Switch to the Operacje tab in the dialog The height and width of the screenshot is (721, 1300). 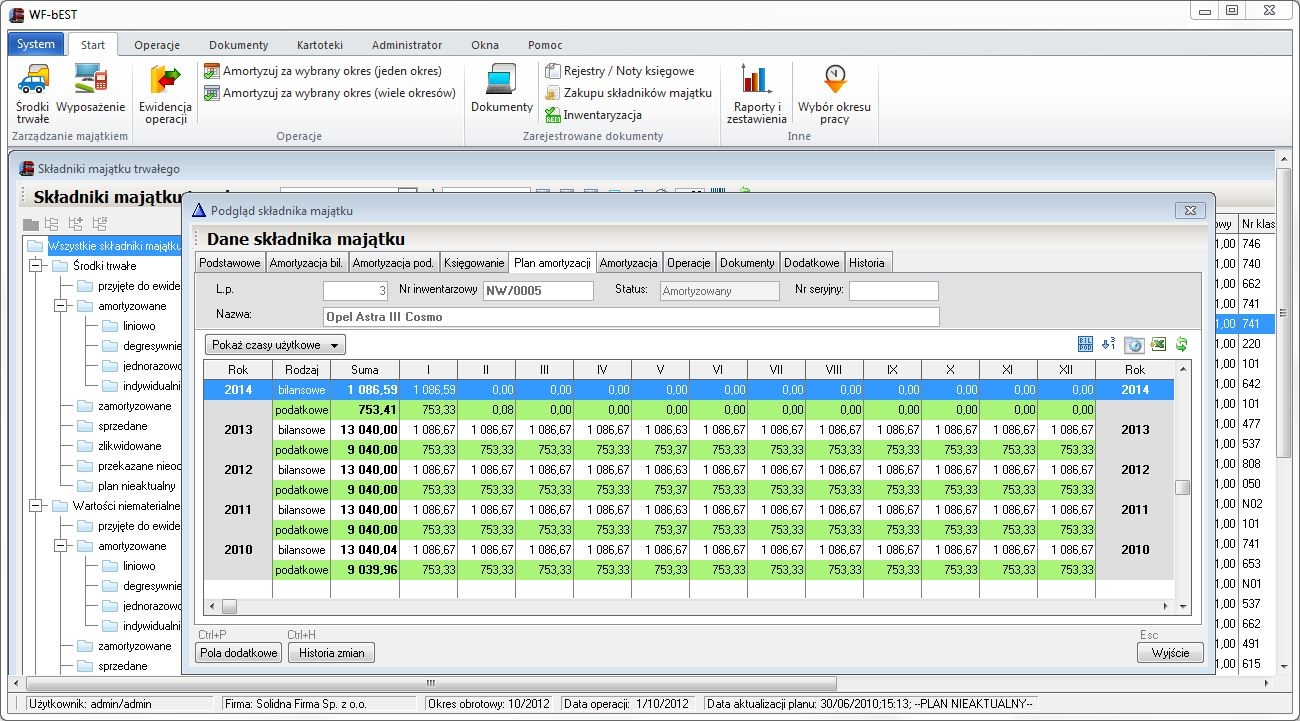pos(689,263)
